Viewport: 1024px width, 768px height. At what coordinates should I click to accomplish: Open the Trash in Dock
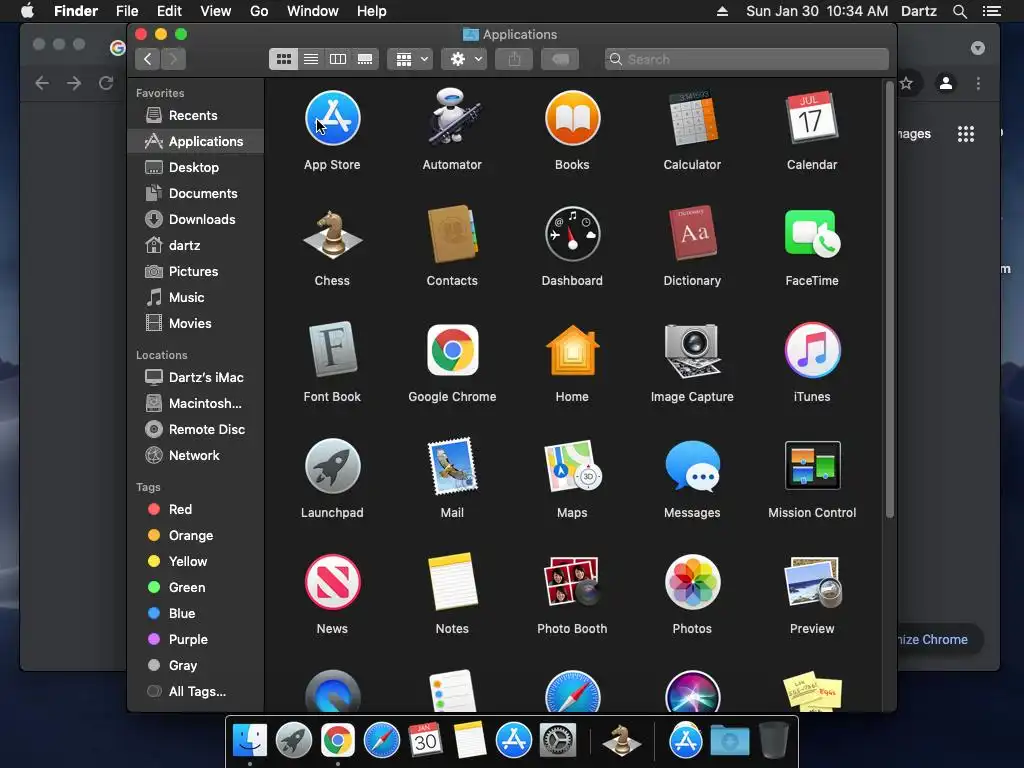[x=774, y=741]
